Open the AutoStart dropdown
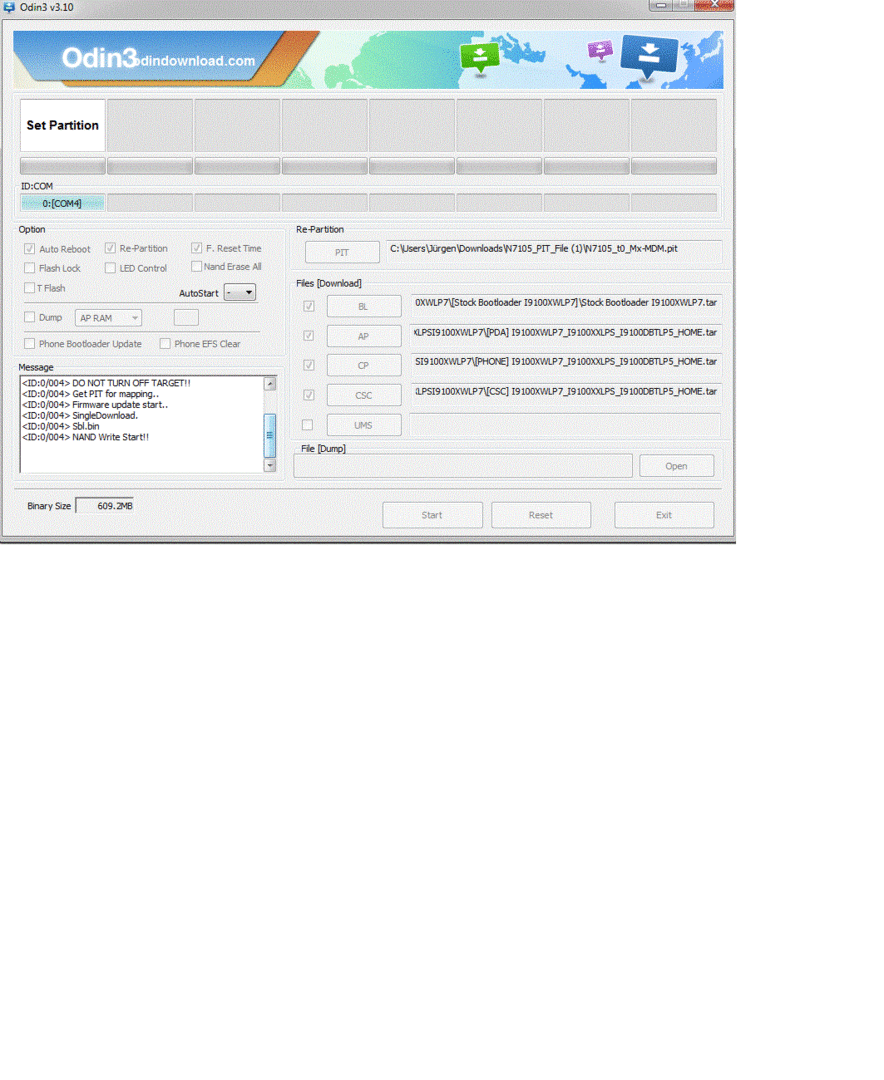Viewport: 884px width, 1080px height. 240,293
